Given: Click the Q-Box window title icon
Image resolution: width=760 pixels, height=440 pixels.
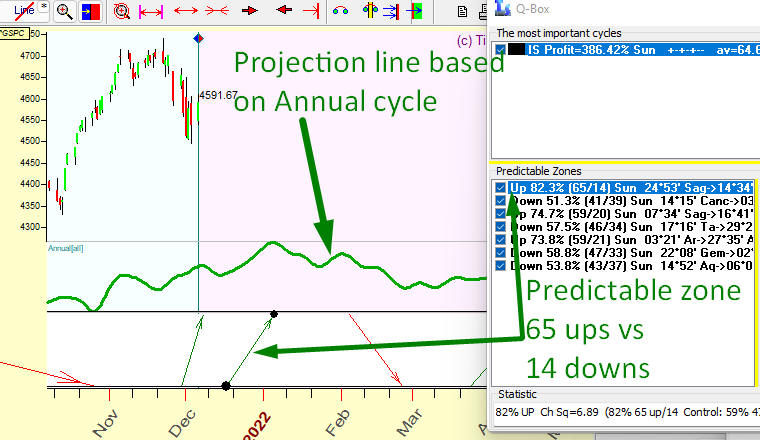Looking at the screenshot, I should [502, 8].
